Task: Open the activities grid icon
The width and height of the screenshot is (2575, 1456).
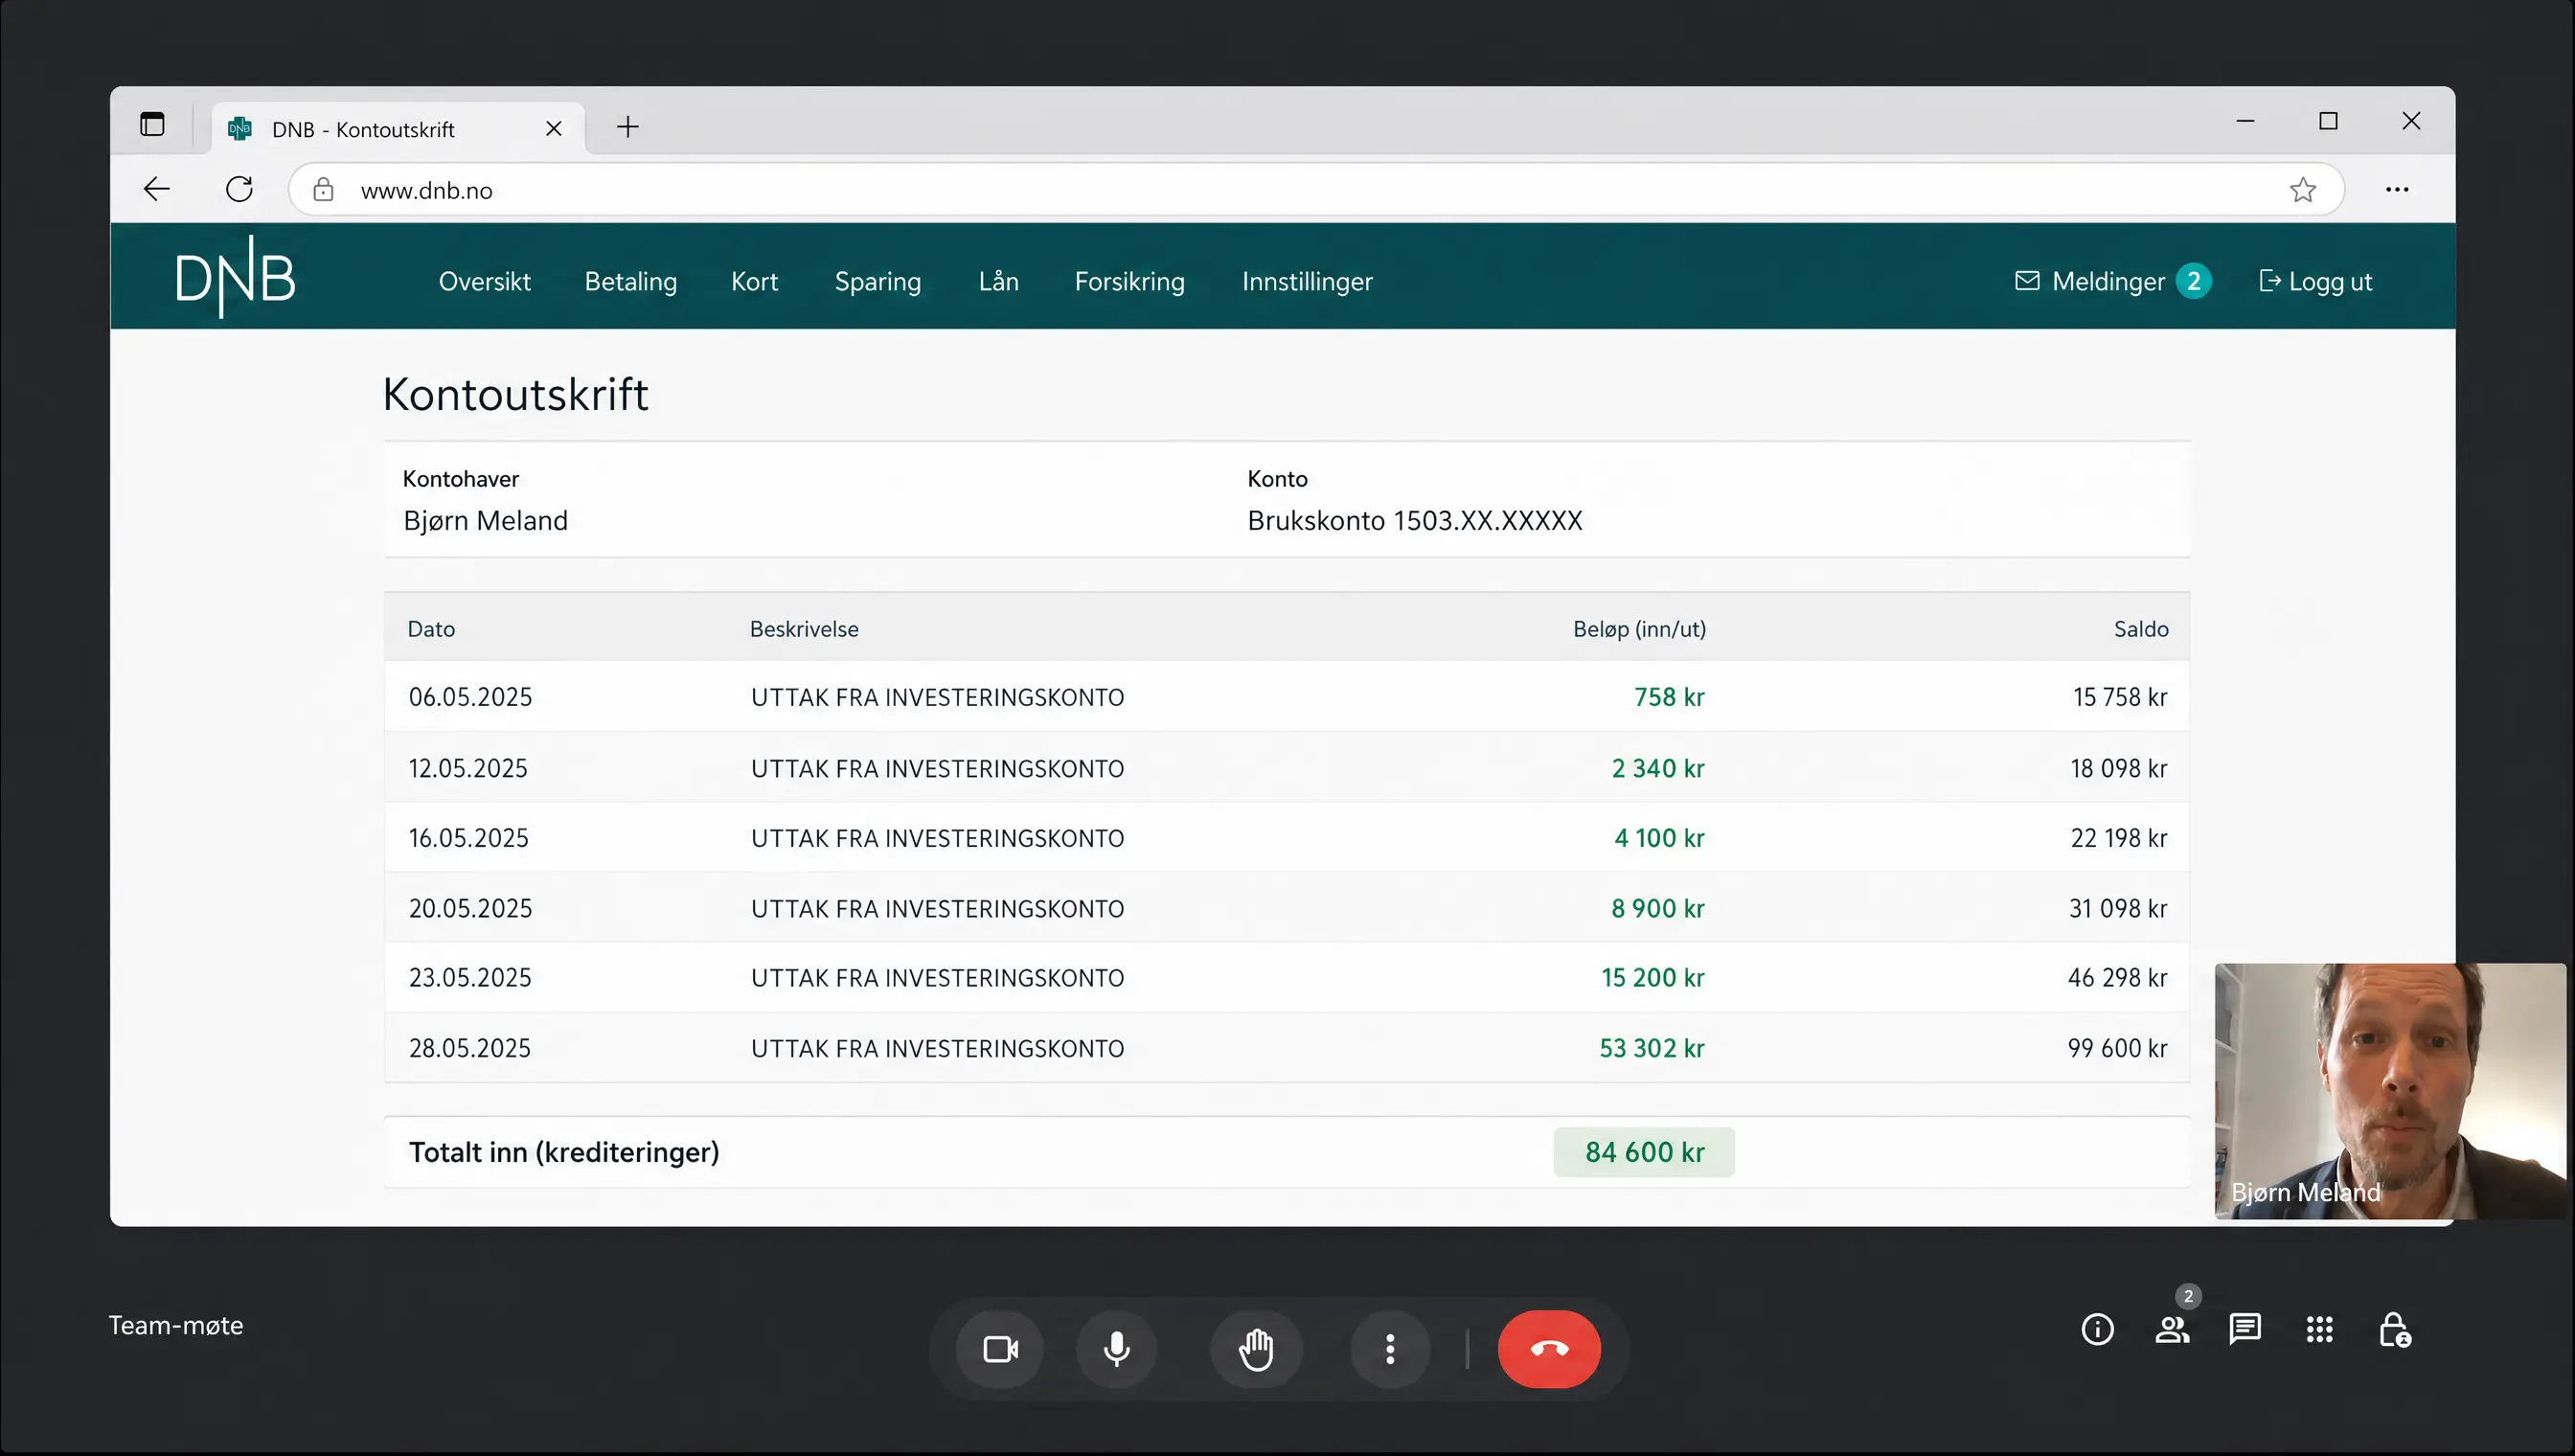Action: coord(2319,1329)
